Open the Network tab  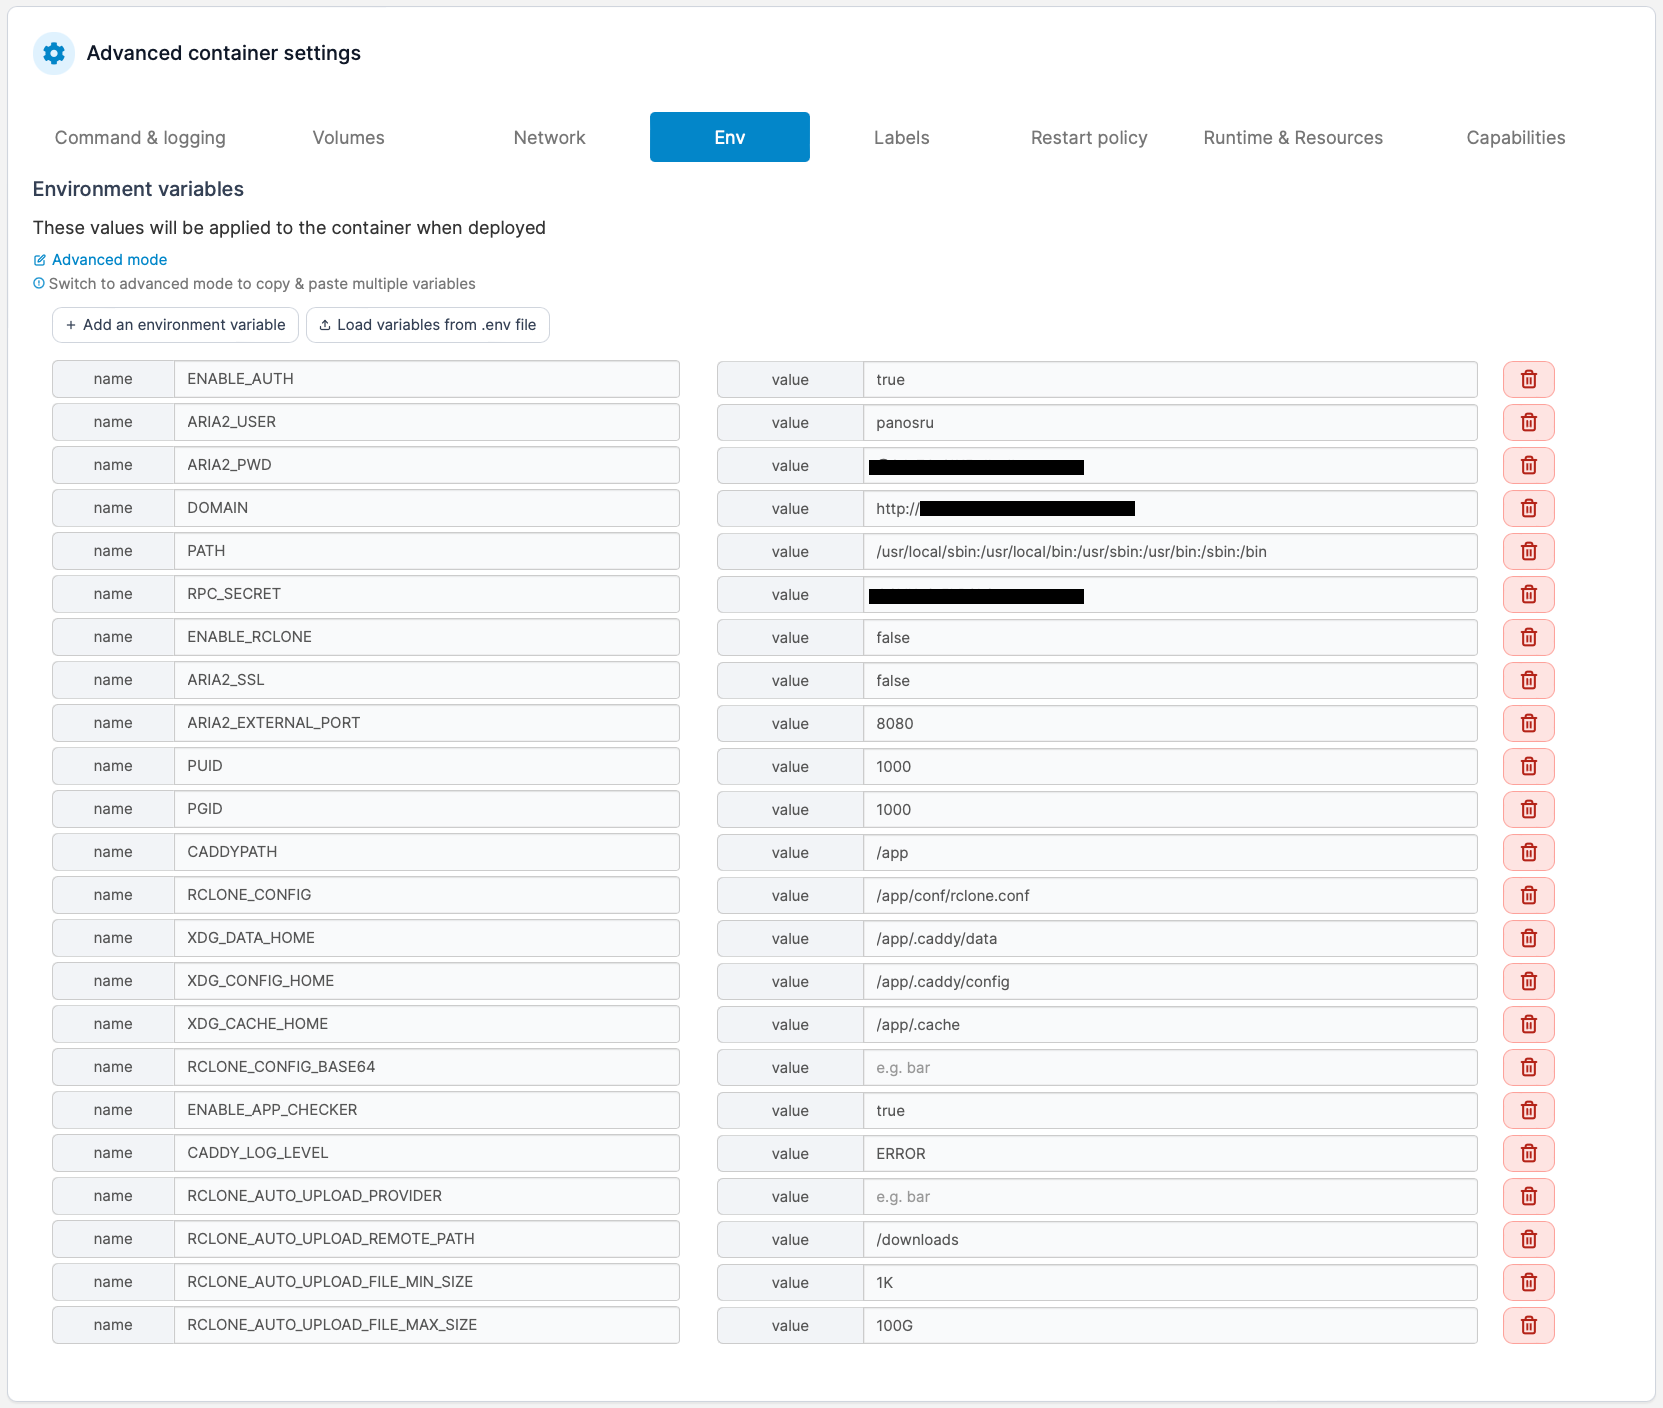pos(549,137)
